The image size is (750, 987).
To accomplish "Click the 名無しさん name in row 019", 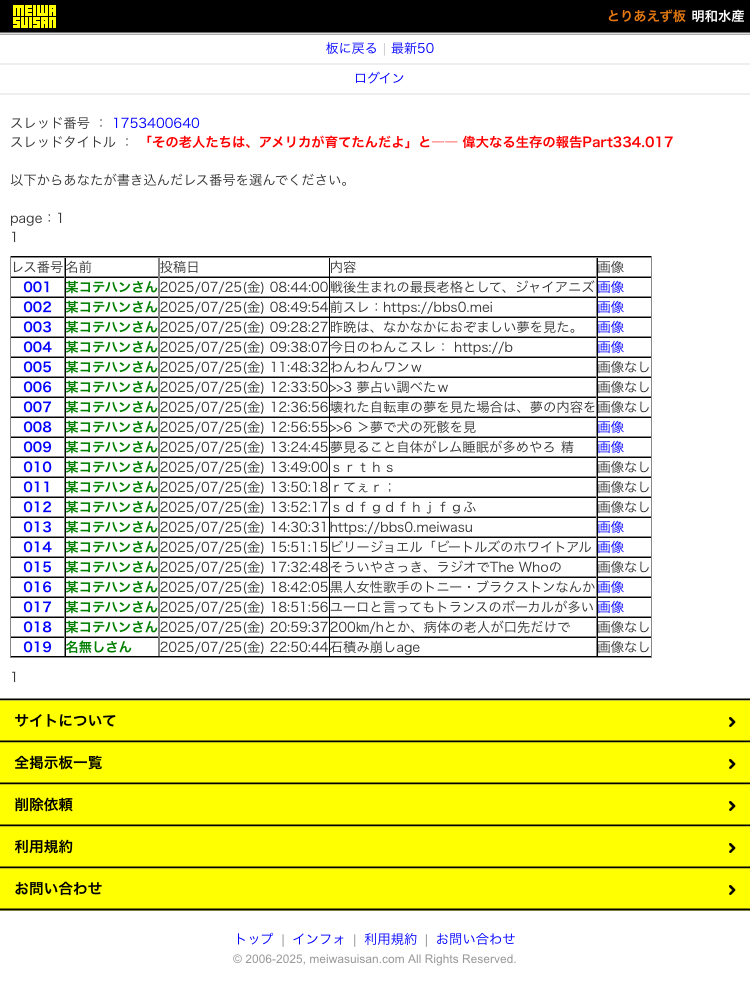I will 98,647.
